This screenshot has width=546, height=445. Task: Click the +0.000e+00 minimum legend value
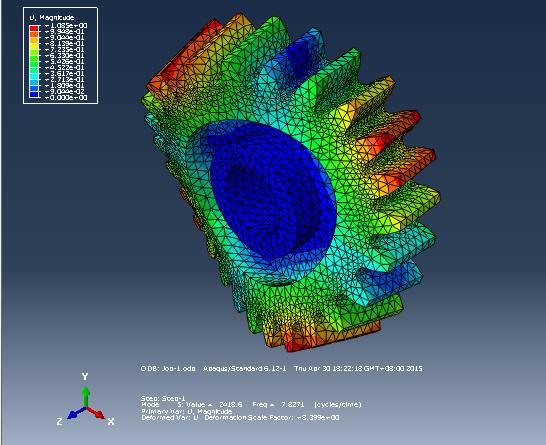65,97
